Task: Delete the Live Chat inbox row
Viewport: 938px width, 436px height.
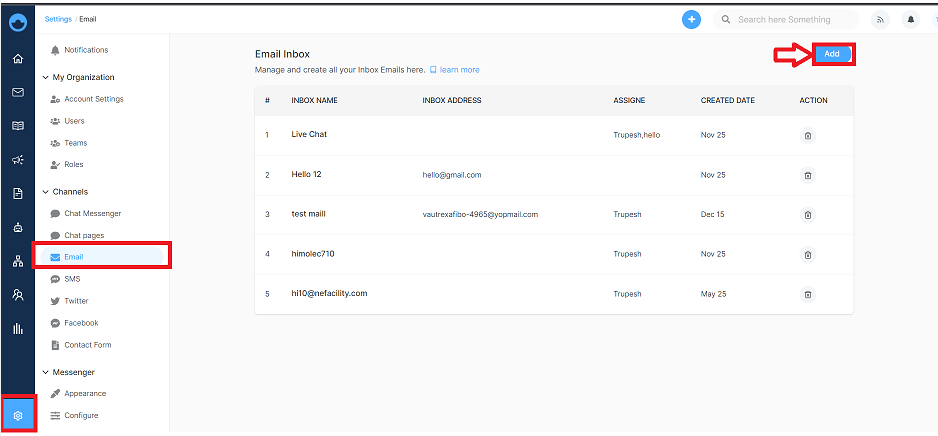Action: [808, 136]
